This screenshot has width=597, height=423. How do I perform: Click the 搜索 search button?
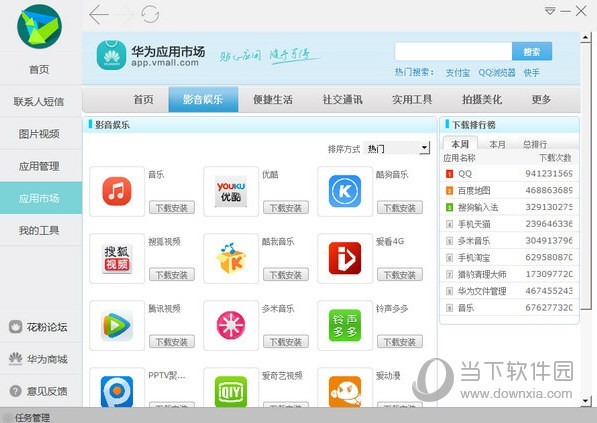point(532,51)
